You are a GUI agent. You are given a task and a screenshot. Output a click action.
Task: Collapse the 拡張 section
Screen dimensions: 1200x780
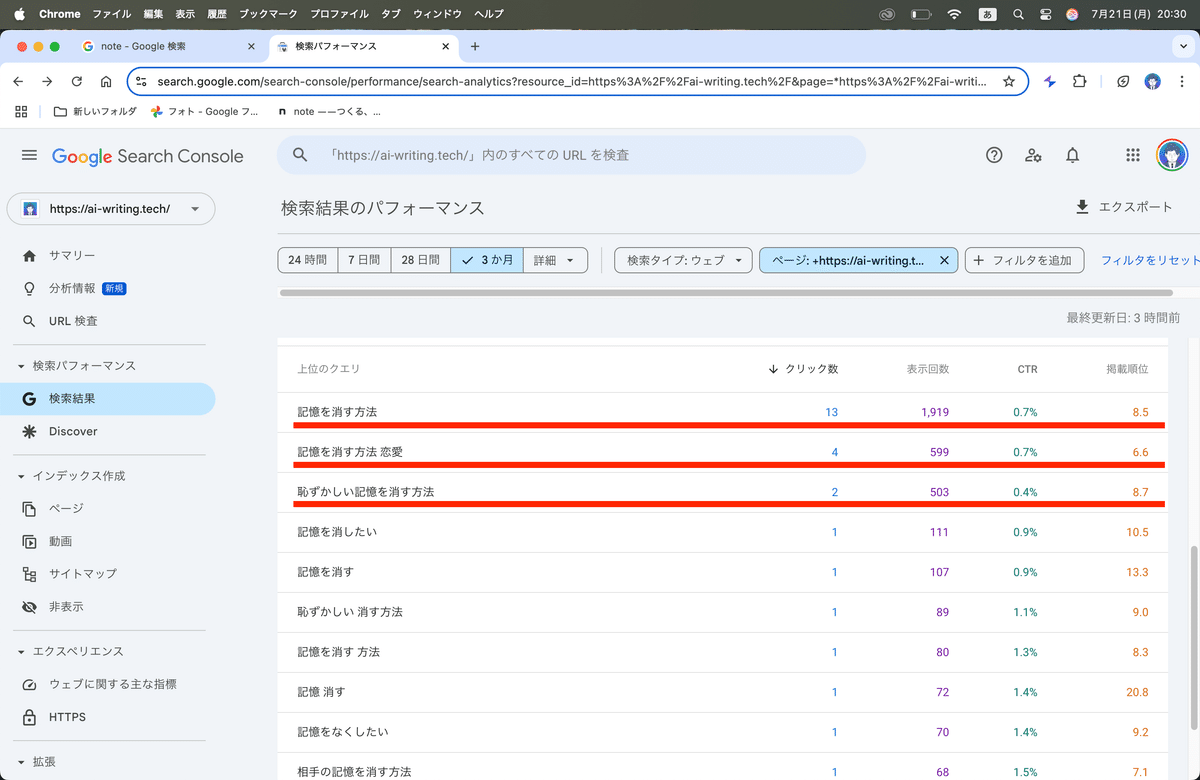click(x=22, y=762)
